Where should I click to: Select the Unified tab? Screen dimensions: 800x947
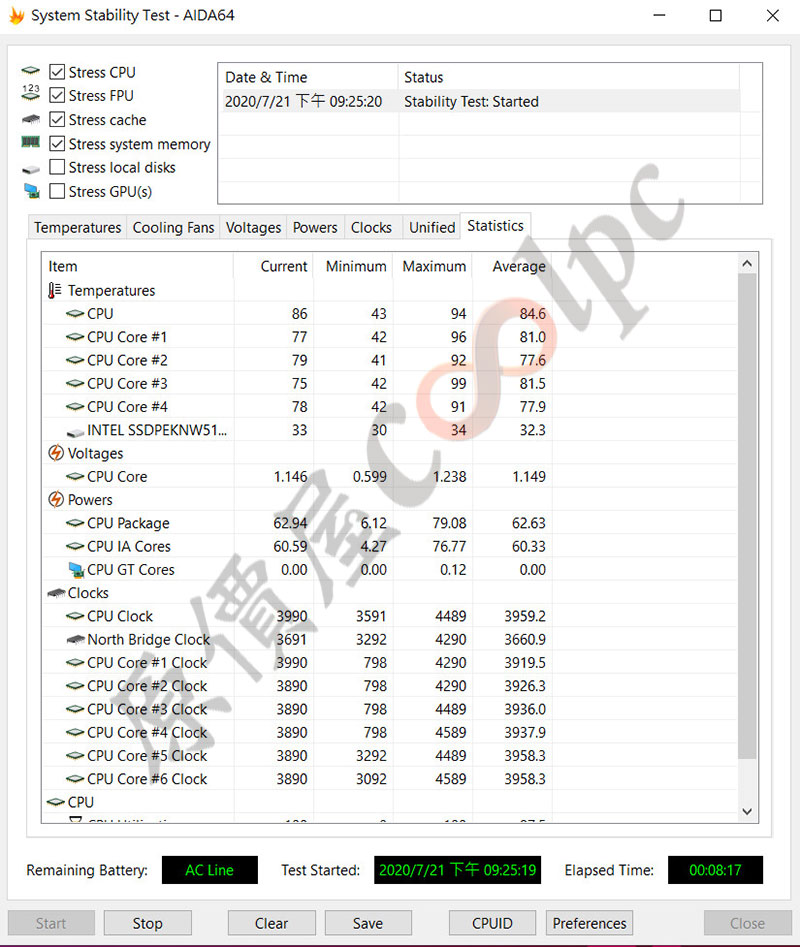click(x=432, y=228)
